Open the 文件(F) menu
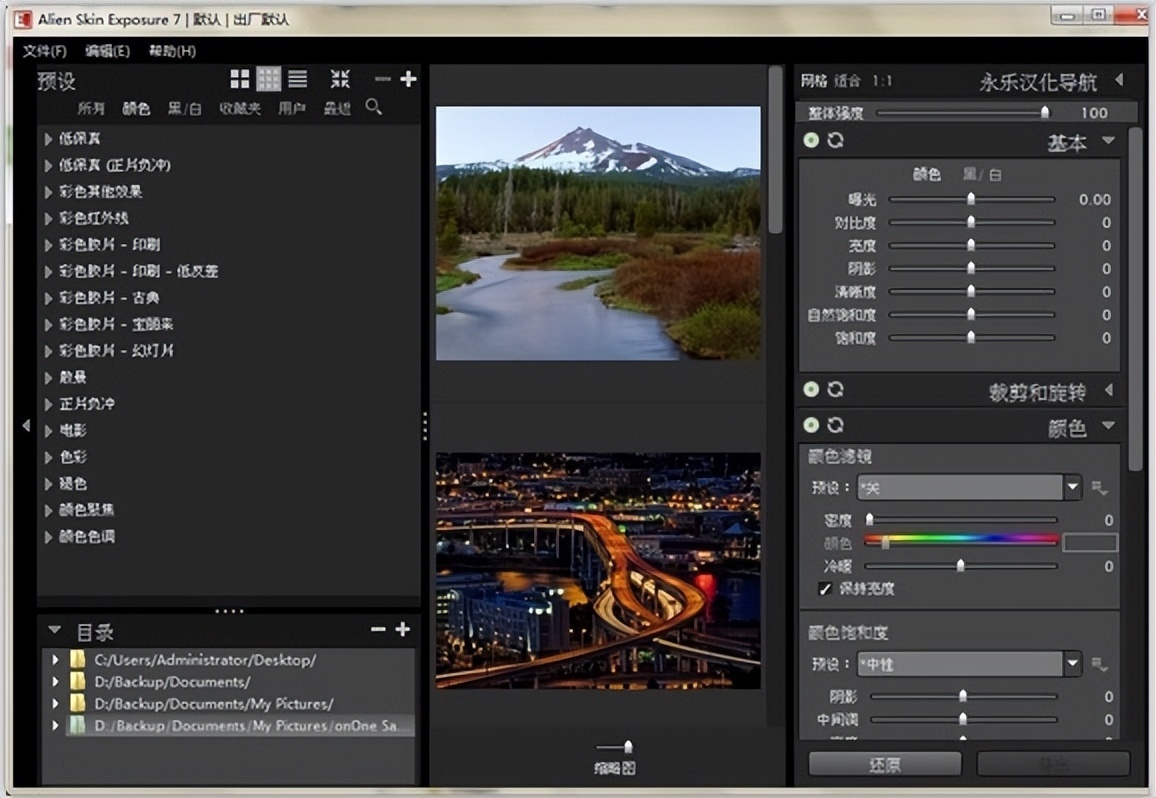The image size is (1156, 798). pyautogui.click(x=44, y=51)
